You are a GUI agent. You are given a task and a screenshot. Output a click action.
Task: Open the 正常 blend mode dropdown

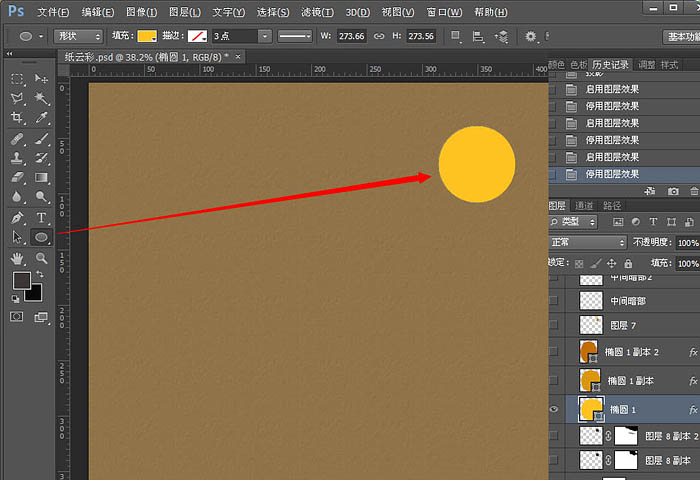pyautogui.click(x=587, y=242)
